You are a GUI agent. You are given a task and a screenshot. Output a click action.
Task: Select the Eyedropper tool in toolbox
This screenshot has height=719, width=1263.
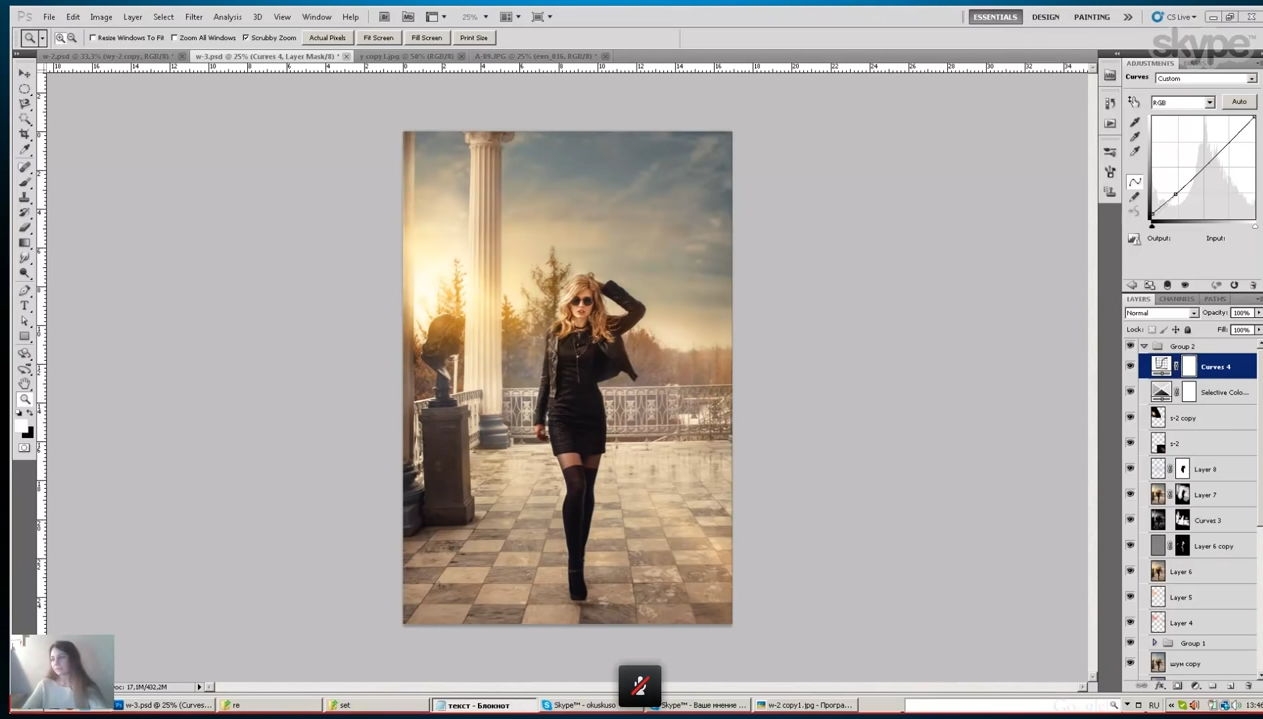(x=25, y=149)
